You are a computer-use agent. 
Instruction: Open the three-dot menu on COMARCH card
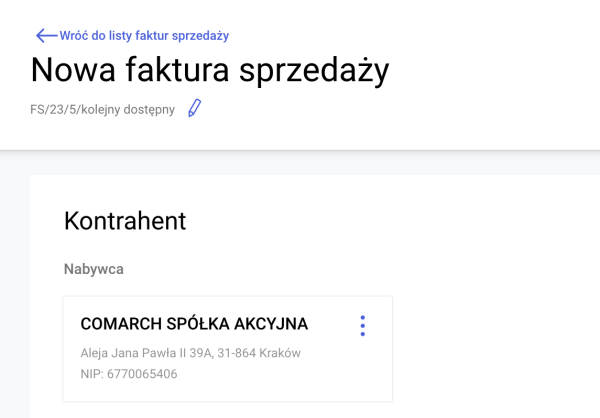pos(363,326)
